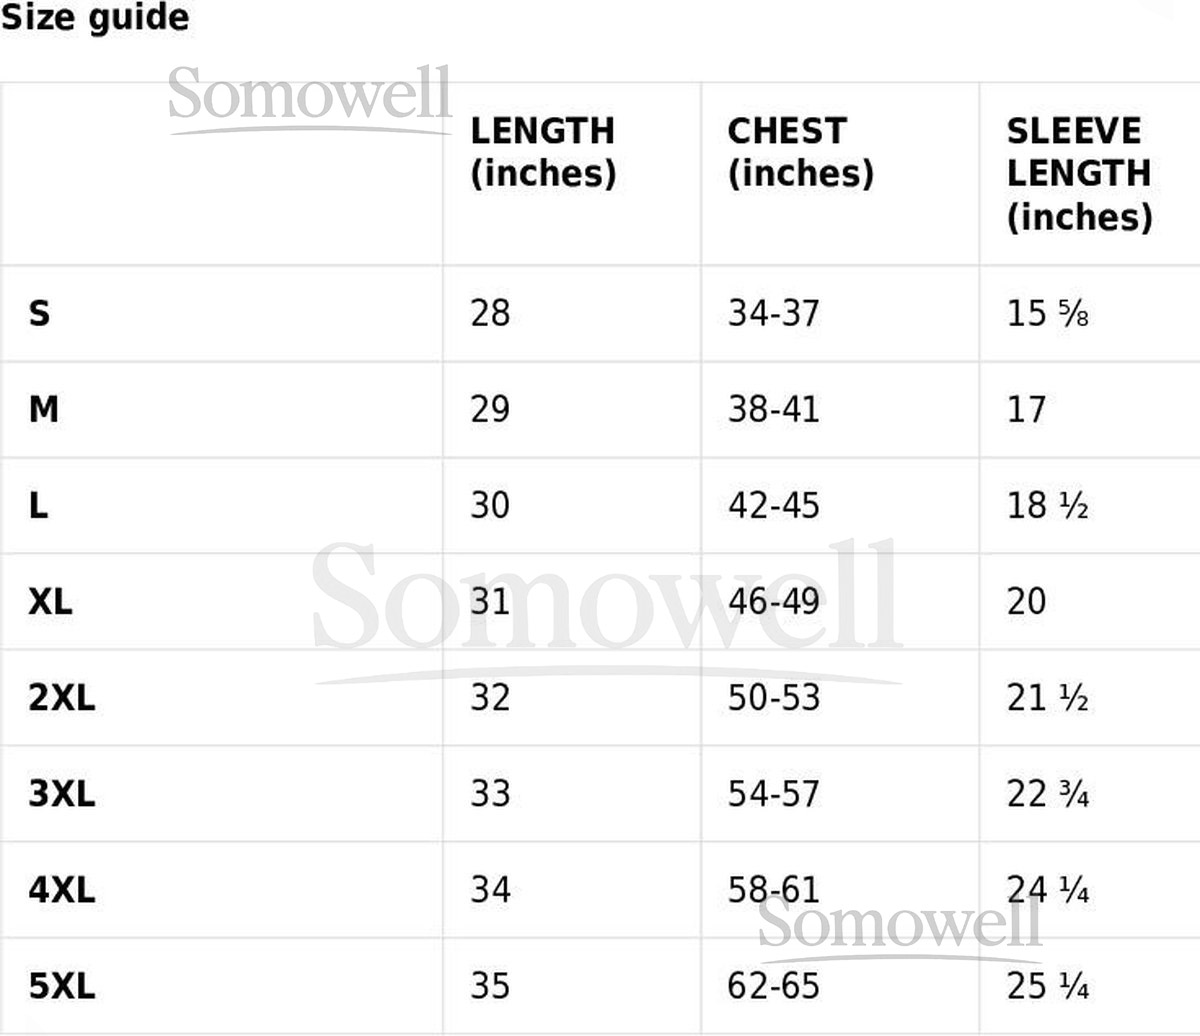Choose the 5XL size row label
Screen dimensions: 1200x1036
[62, 987]
